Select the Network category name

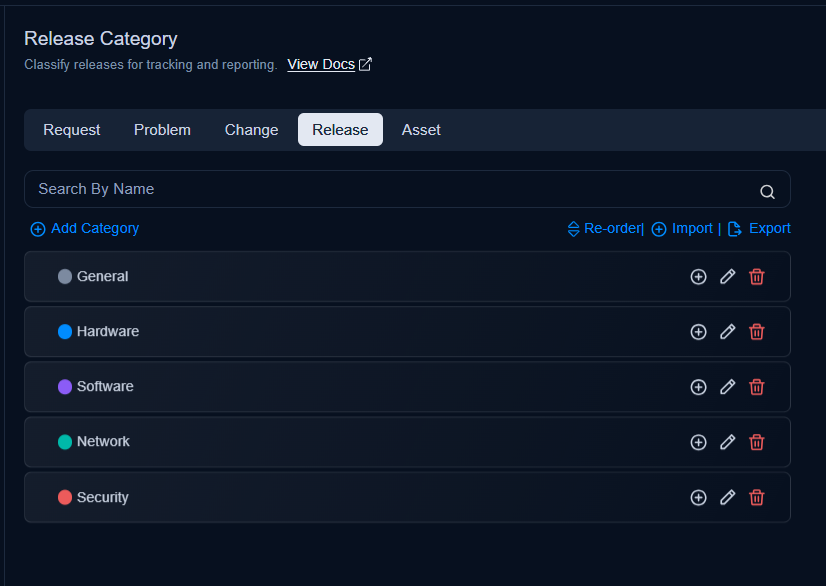(103, 442)
